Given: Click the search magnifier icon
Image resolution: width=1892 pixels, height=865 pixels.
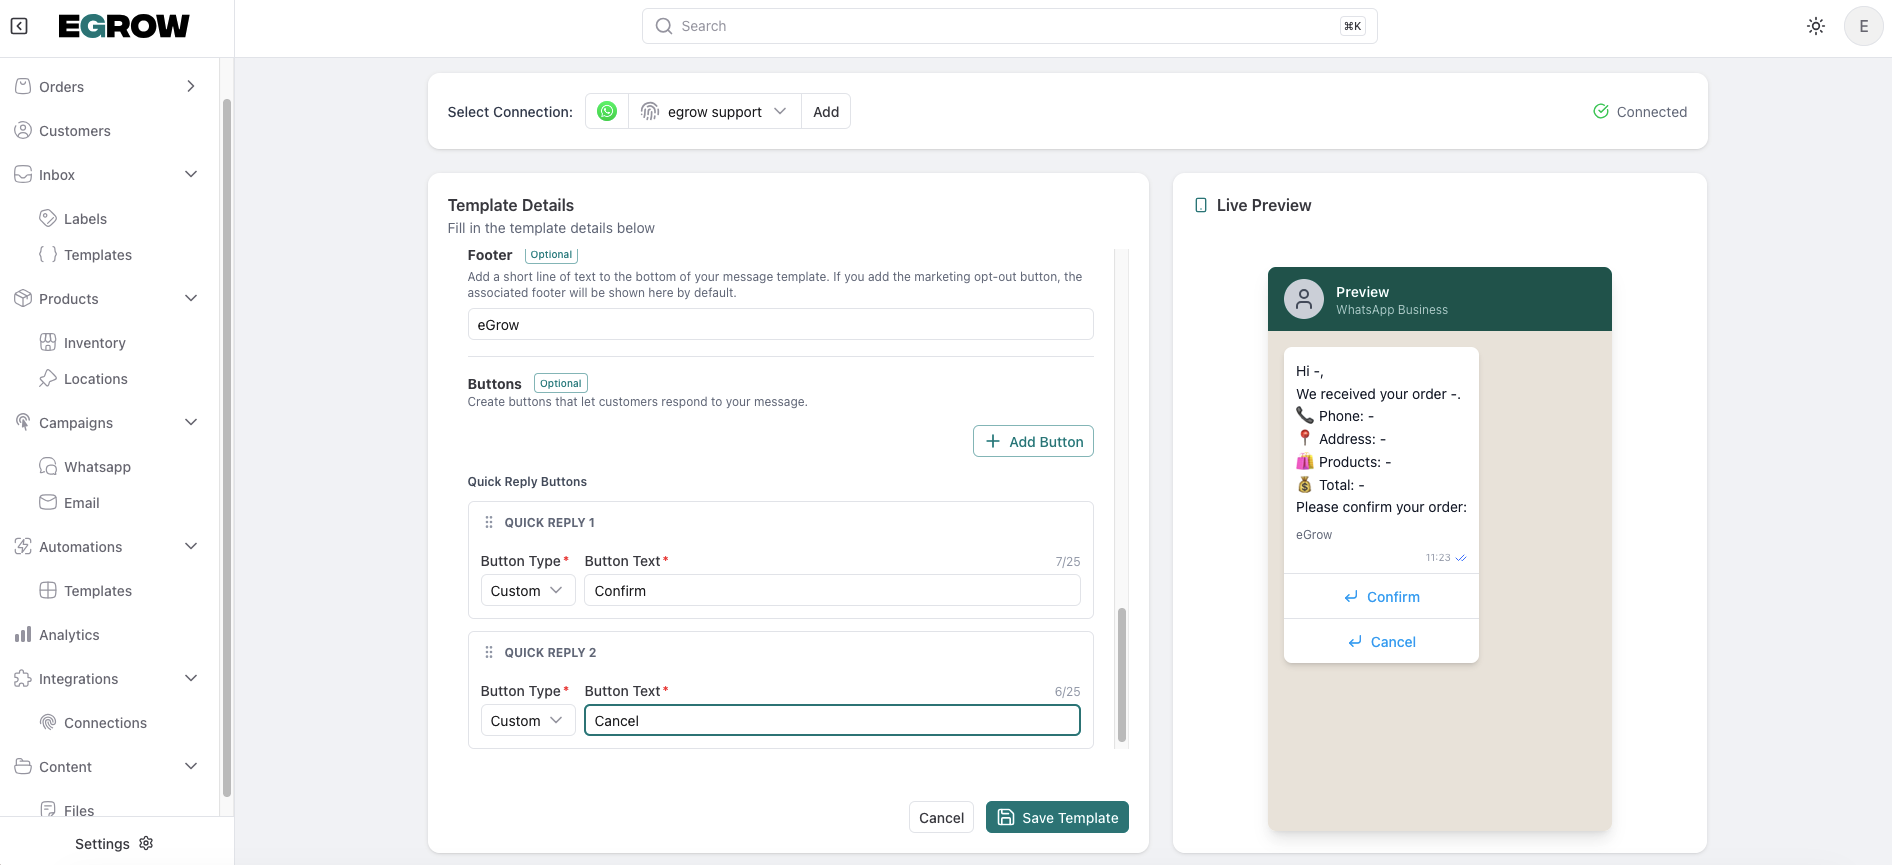Looking at the screenshot, I should [x=664, y=26].
